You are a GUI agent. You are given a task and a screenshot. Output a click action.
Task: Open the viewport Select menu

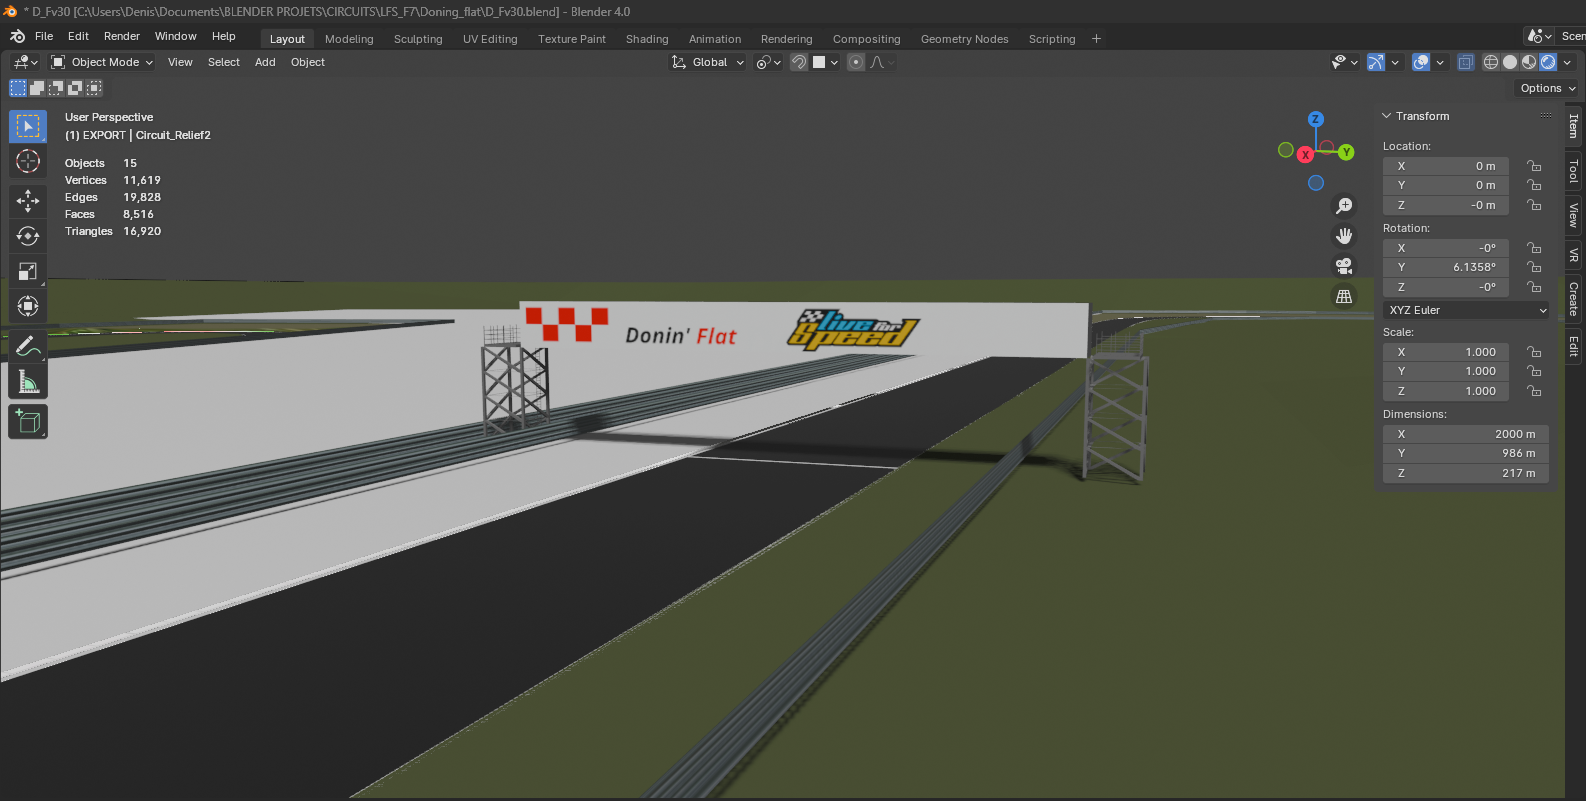(224, 62)
